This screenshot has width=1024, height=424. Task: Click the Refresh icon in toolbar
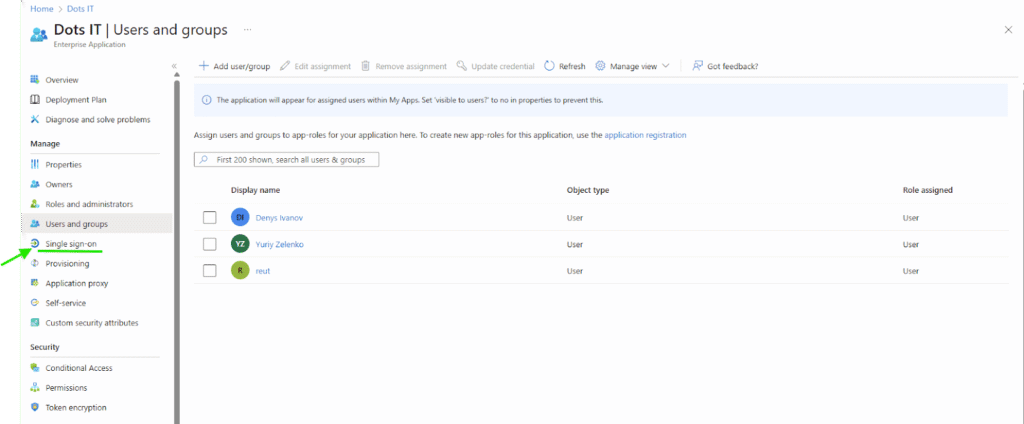(550, 66)
